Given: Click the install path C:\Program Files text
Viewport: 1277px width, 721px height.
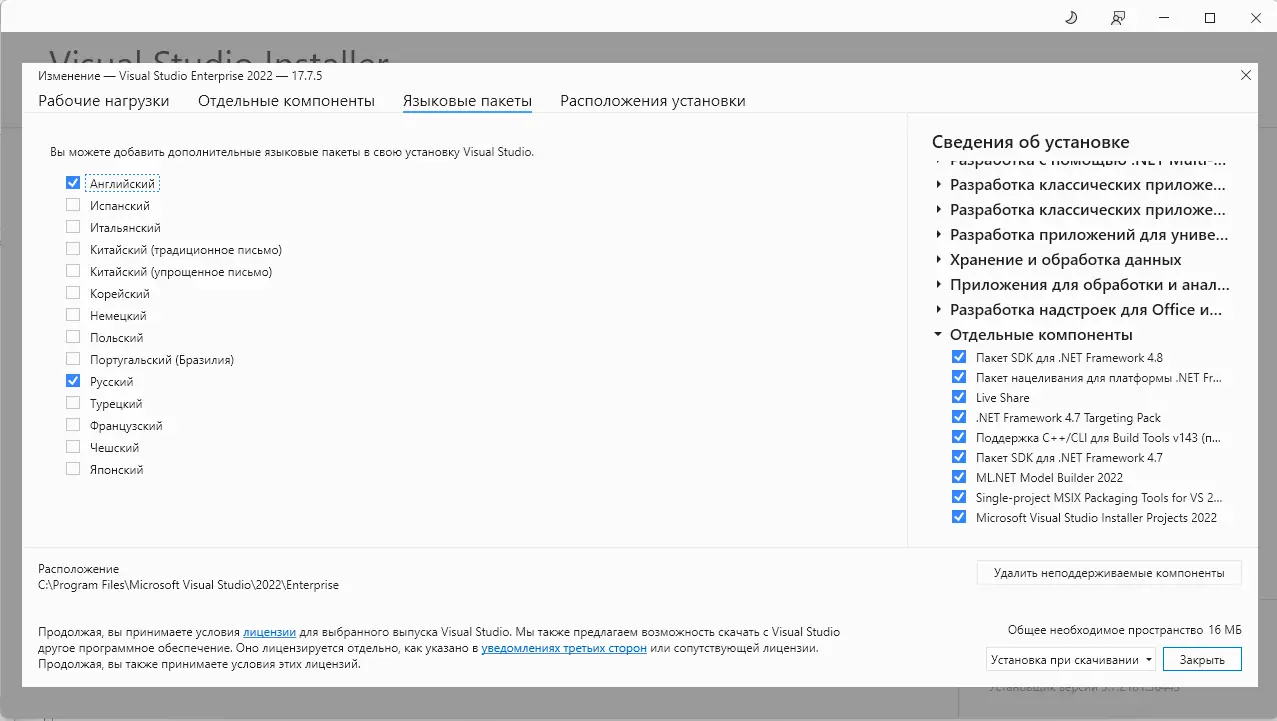Looking at the screenshot, I should click(188, 585).
